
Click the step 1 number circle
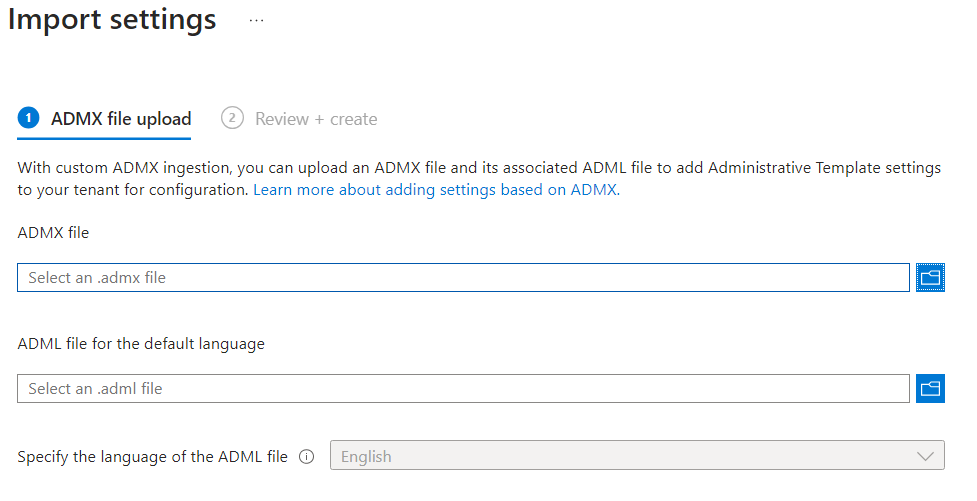pos(28,118)
